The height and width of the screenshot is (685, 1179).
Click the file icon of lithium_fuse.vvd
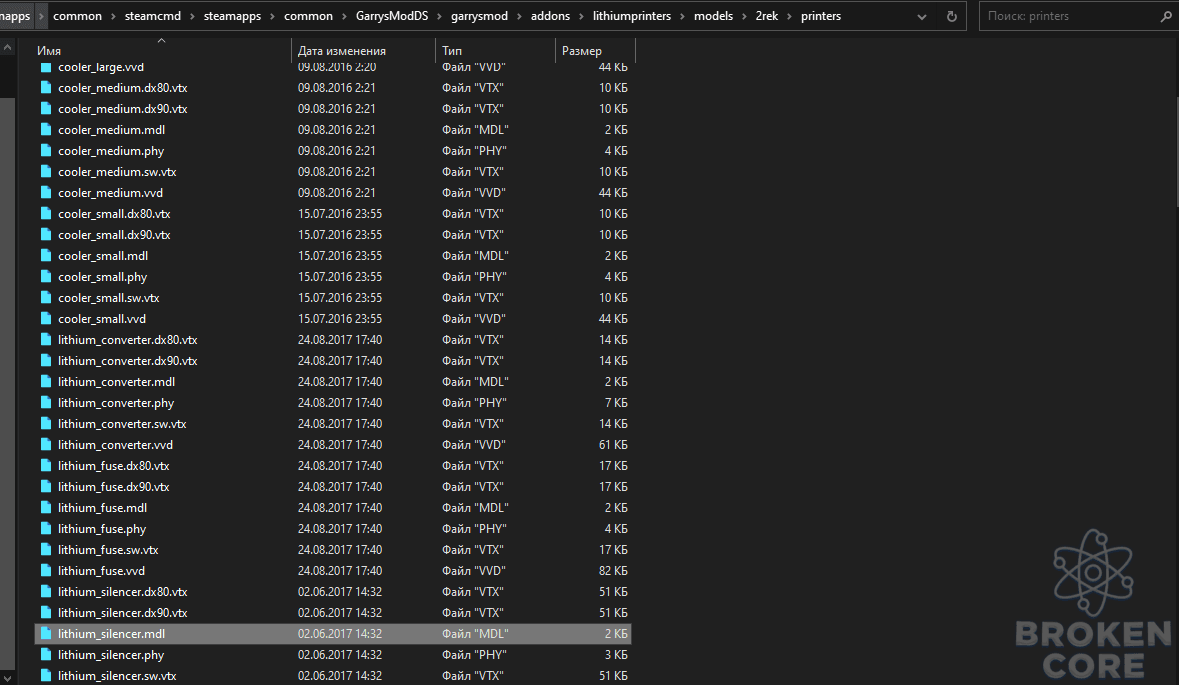pyautogui.click(x=46, y=571)
